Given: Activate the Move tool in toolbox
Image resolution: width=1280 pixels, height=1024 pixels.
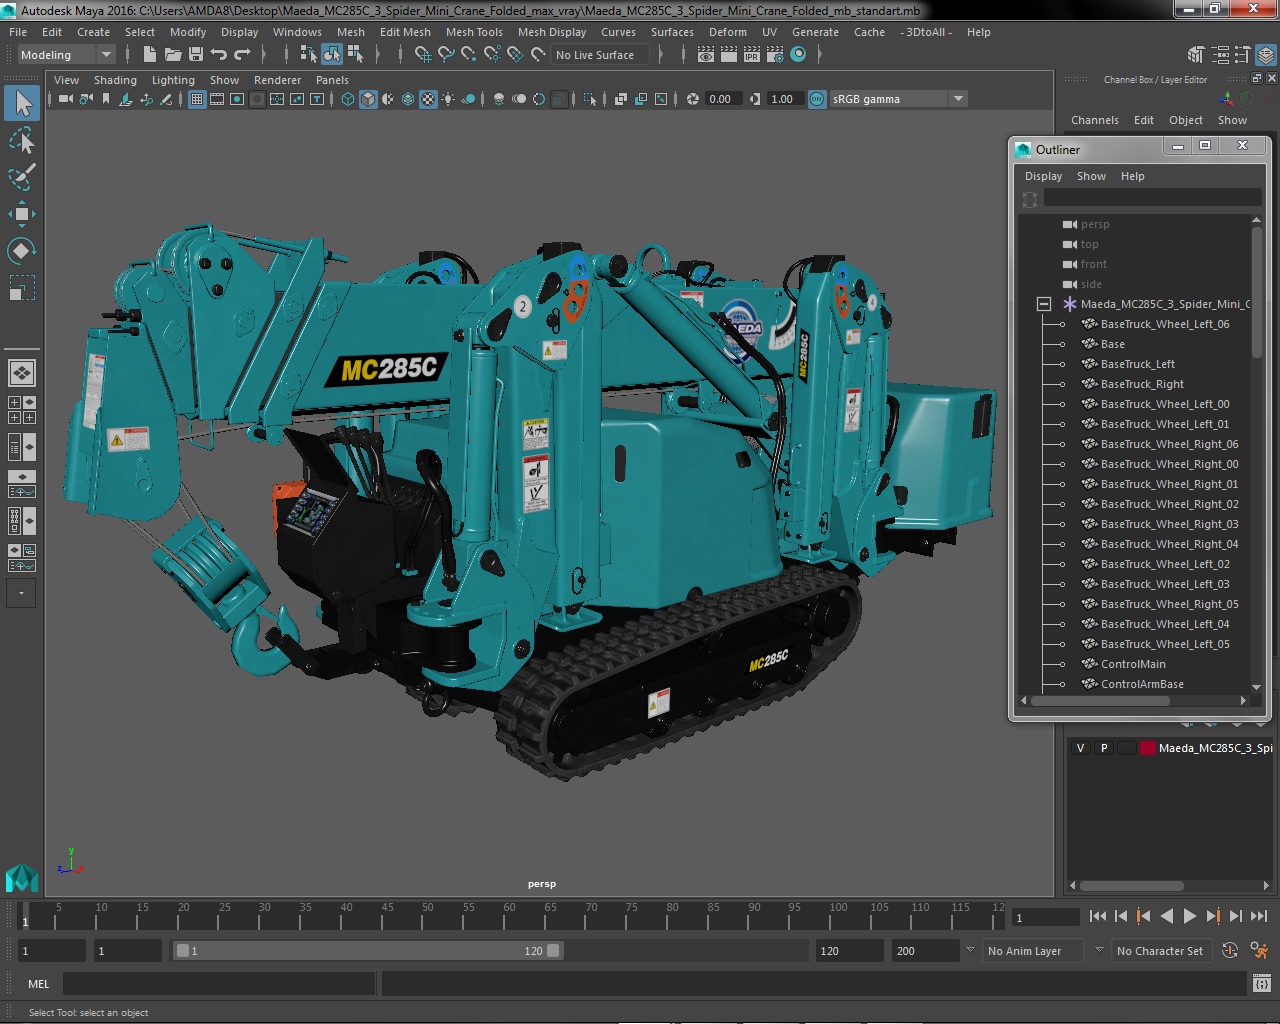Looking at the screenshot, I should [x=22, y=213].
